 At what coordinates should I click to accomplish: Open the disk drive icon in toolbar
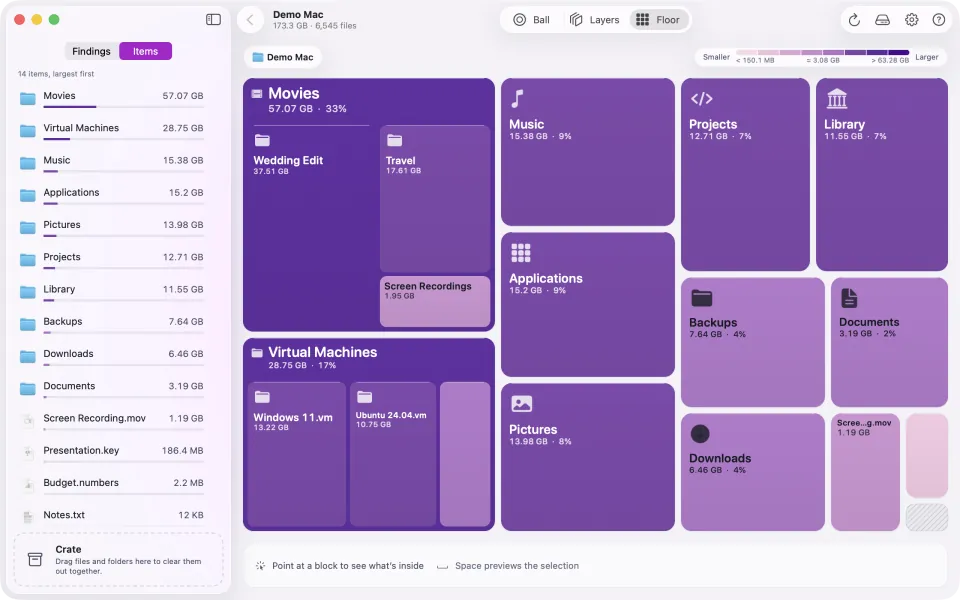882,20
